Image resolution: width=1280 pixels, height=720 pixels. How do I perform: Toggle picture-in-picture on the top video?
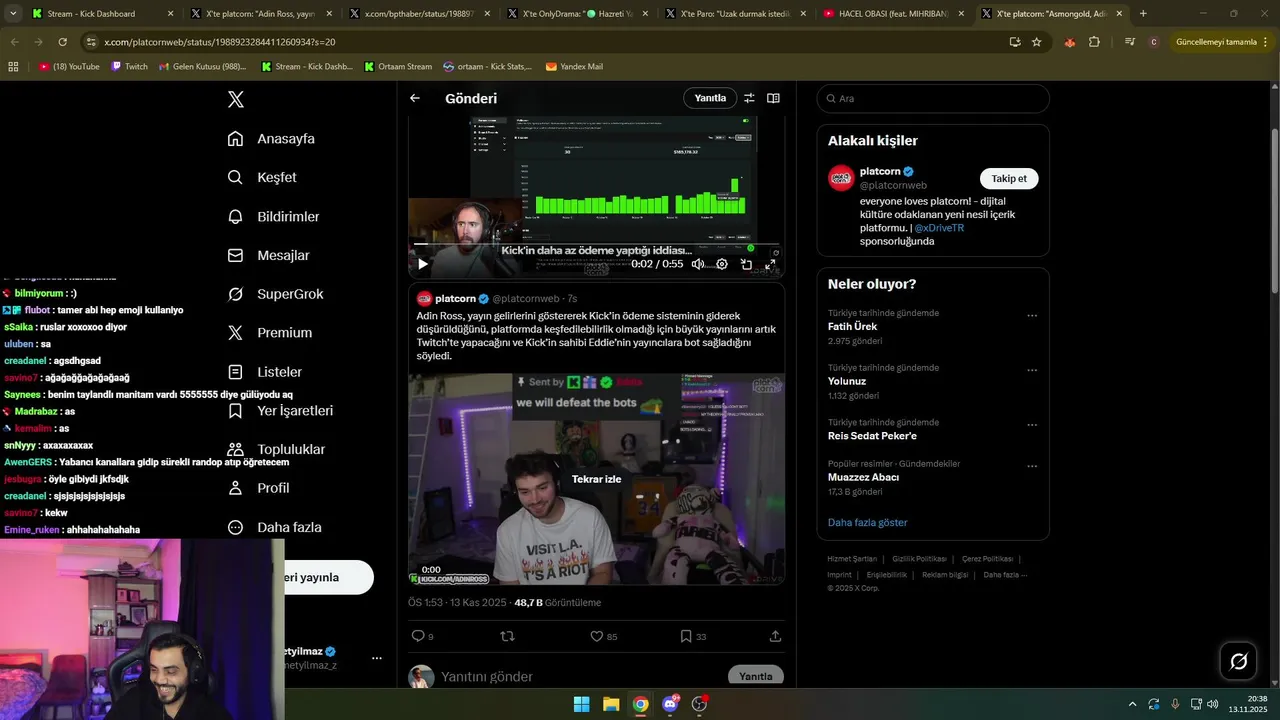[x=746, y=264]
